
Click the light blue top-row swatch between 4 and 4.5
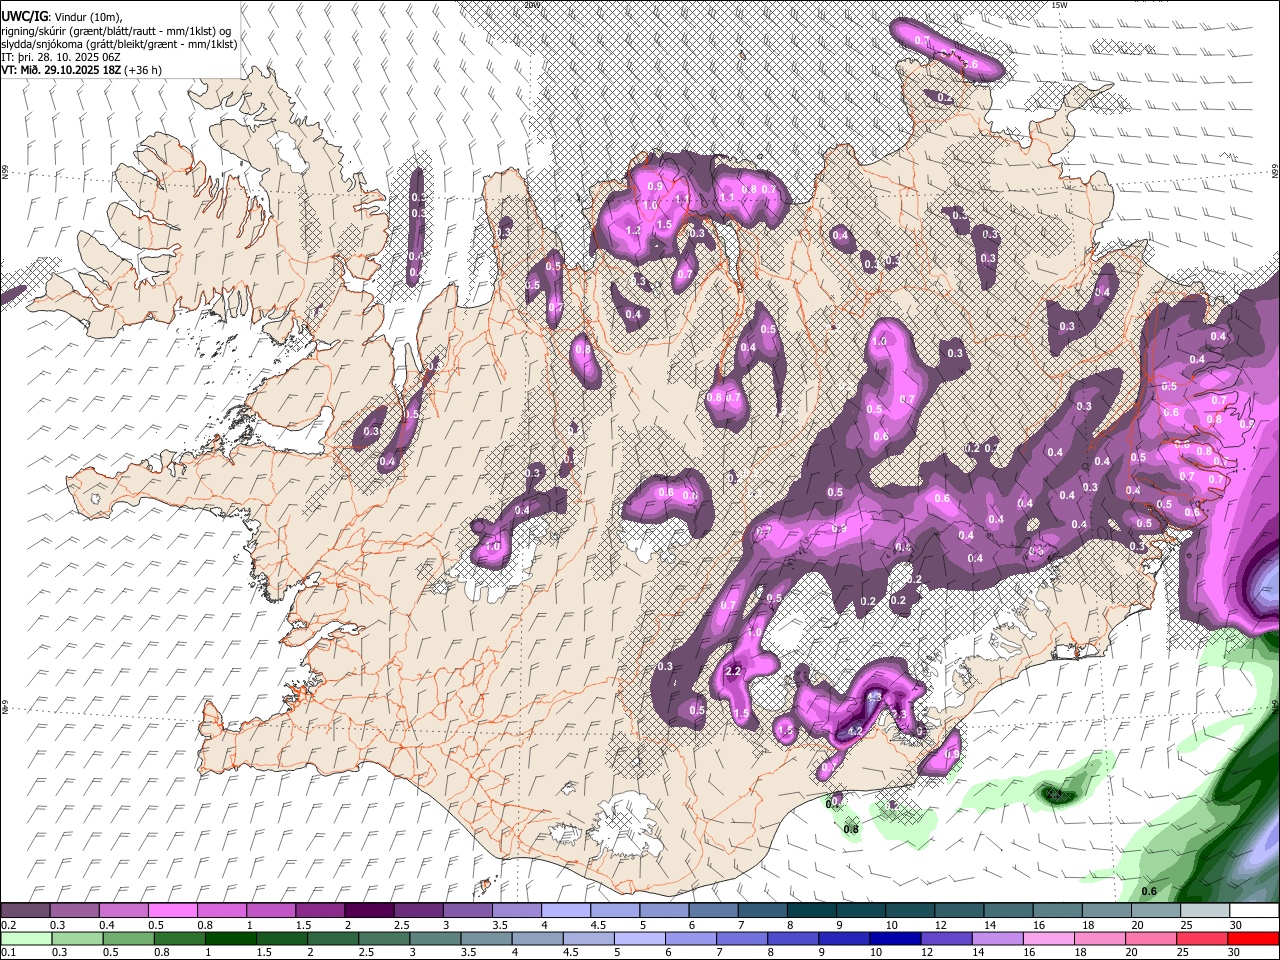(x=565, y=911)
